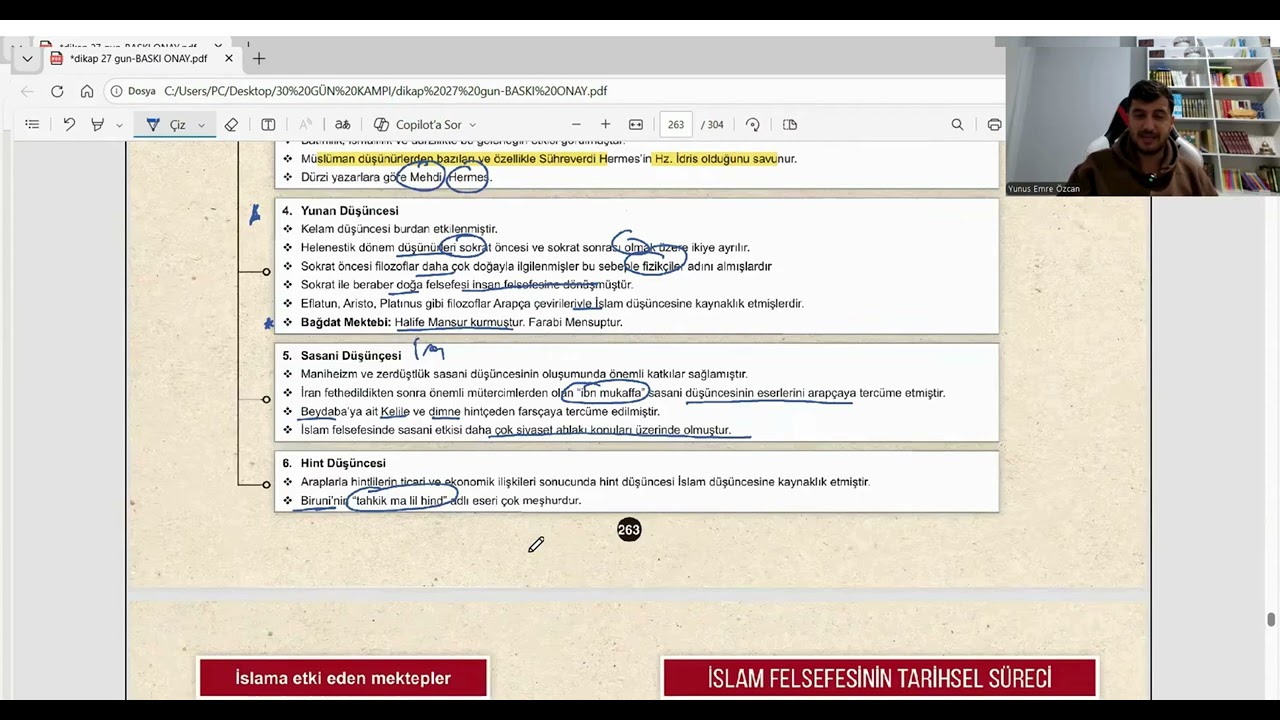This screenshot has height=720, width=1280.
Task: Switch the page view layout
Action: pos(790,125)
